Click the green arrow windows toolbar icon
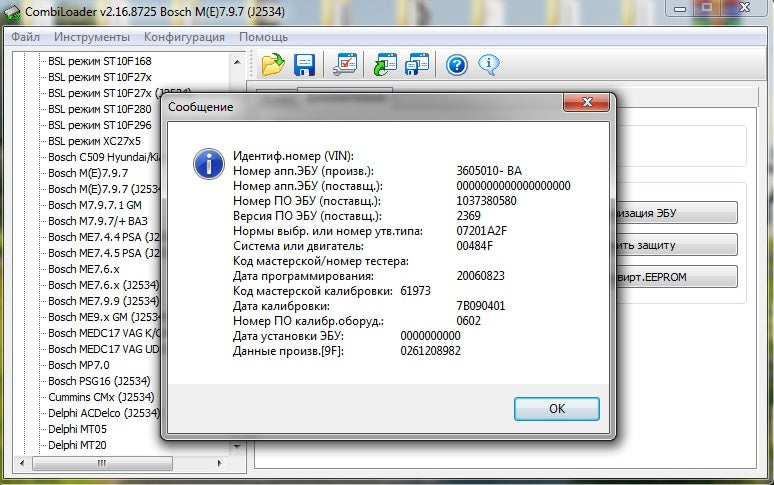The image size is (774, 485). pos(385,65)
